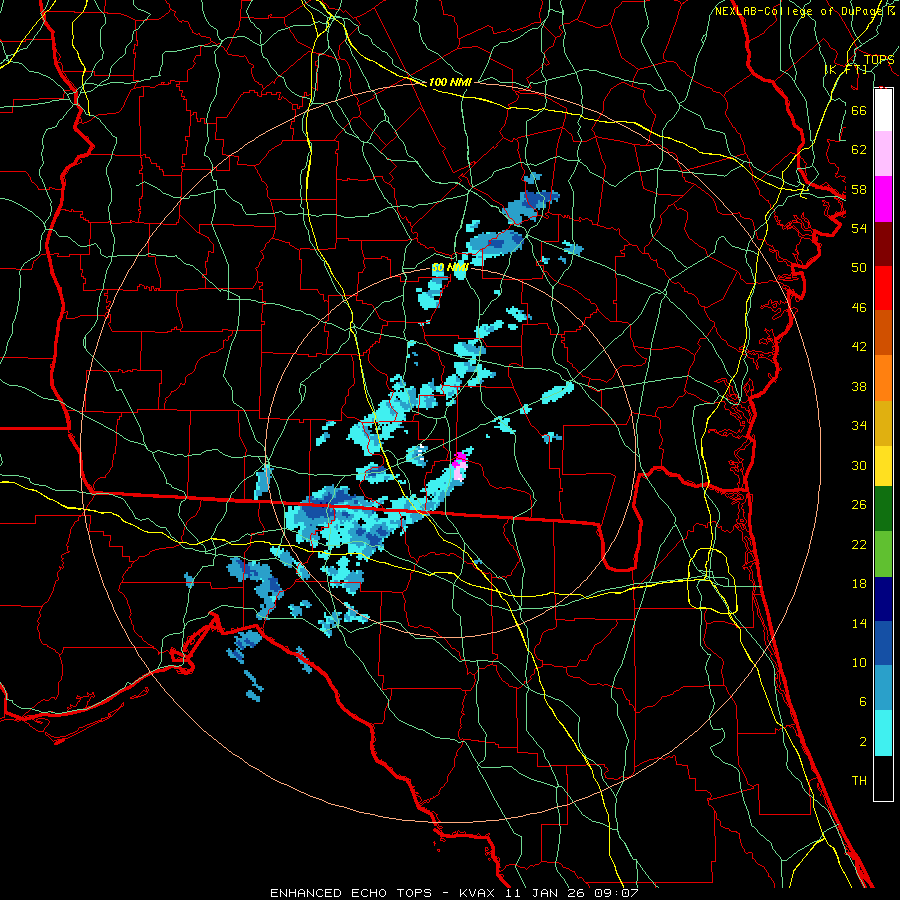The width and height of the screenshot is (900, 900).
Task: Click the light pink legend swatch
Action: click(x=883, y=153)
